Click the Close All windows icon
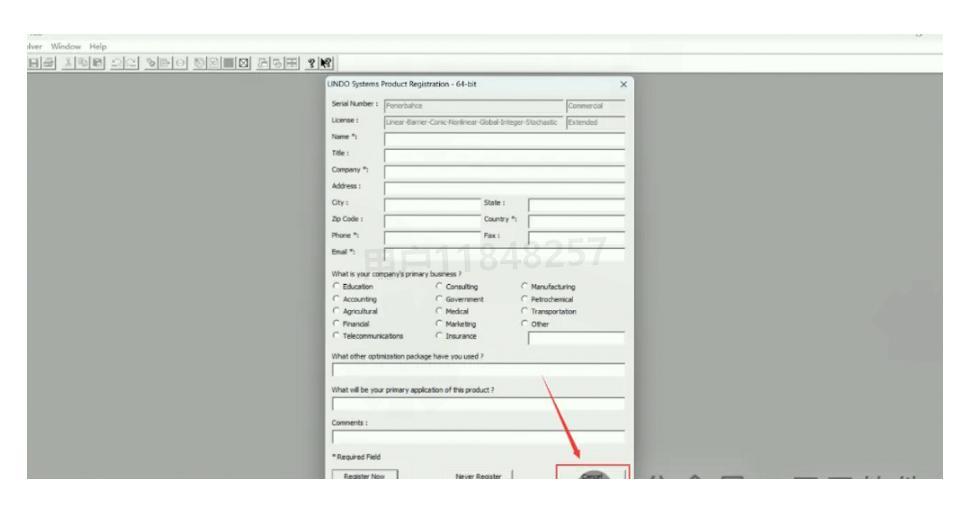 pos(277,63)
